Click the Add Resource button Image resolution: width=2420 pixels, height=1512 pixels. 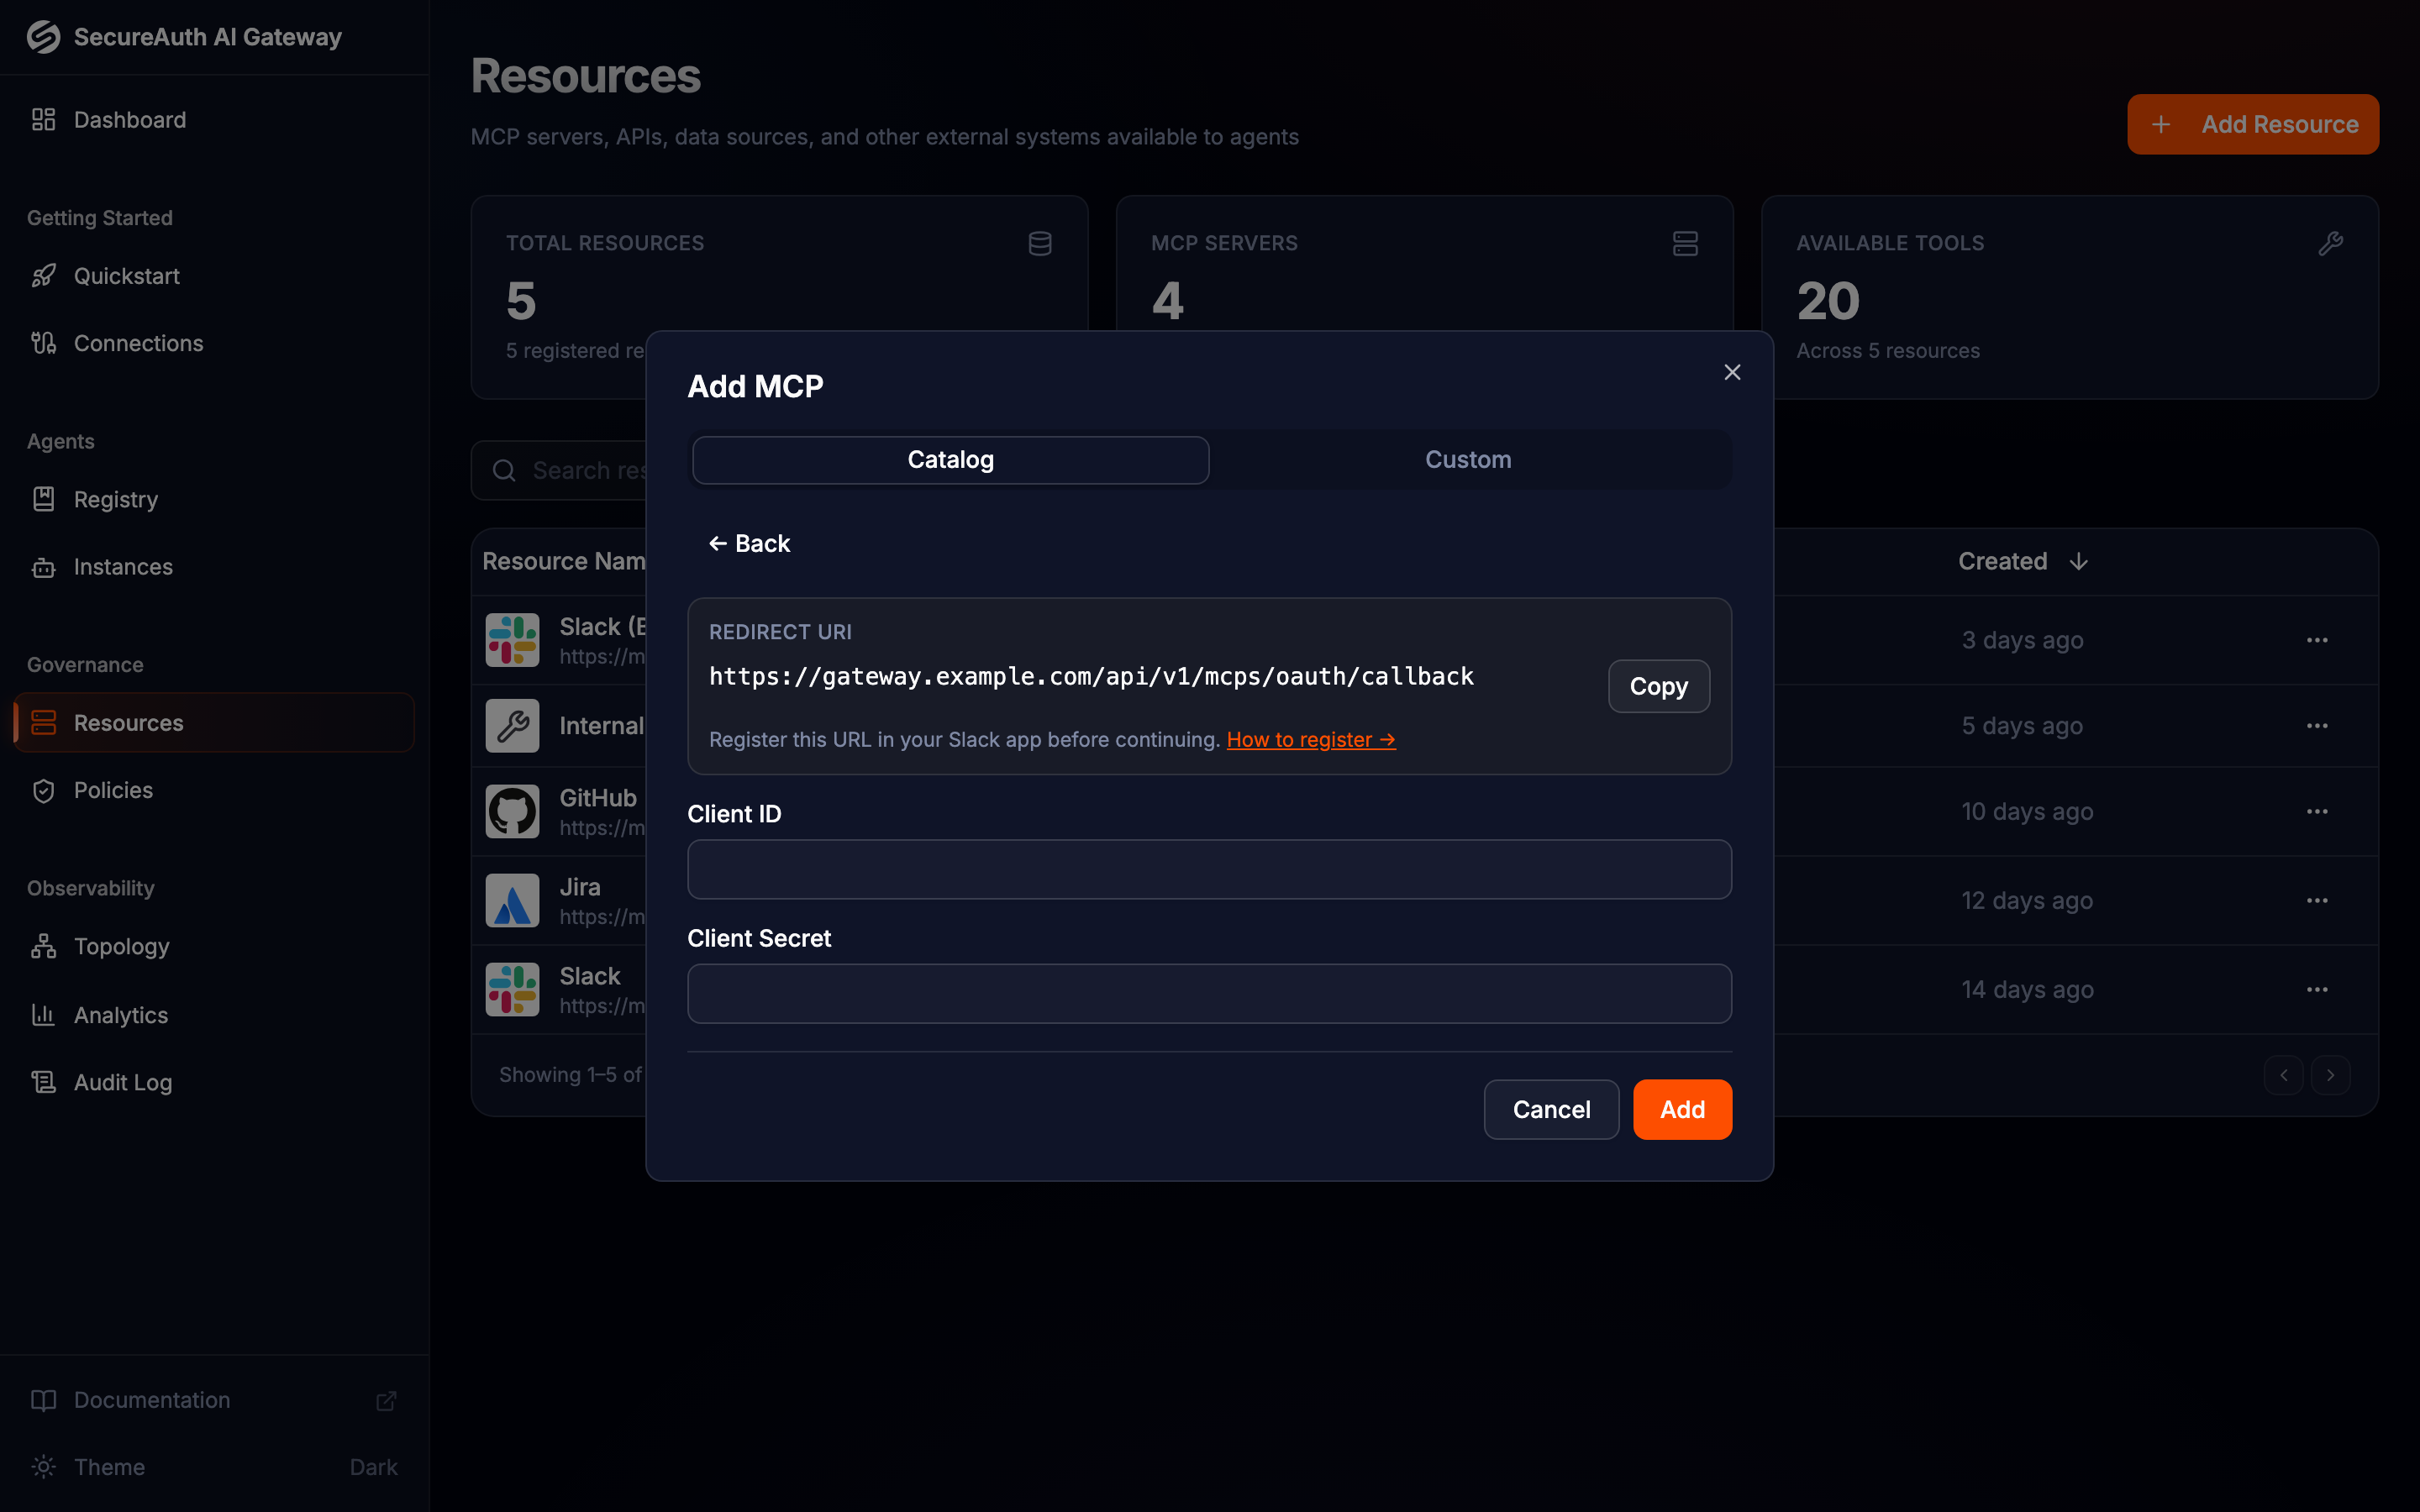(x=2252, y=125)
